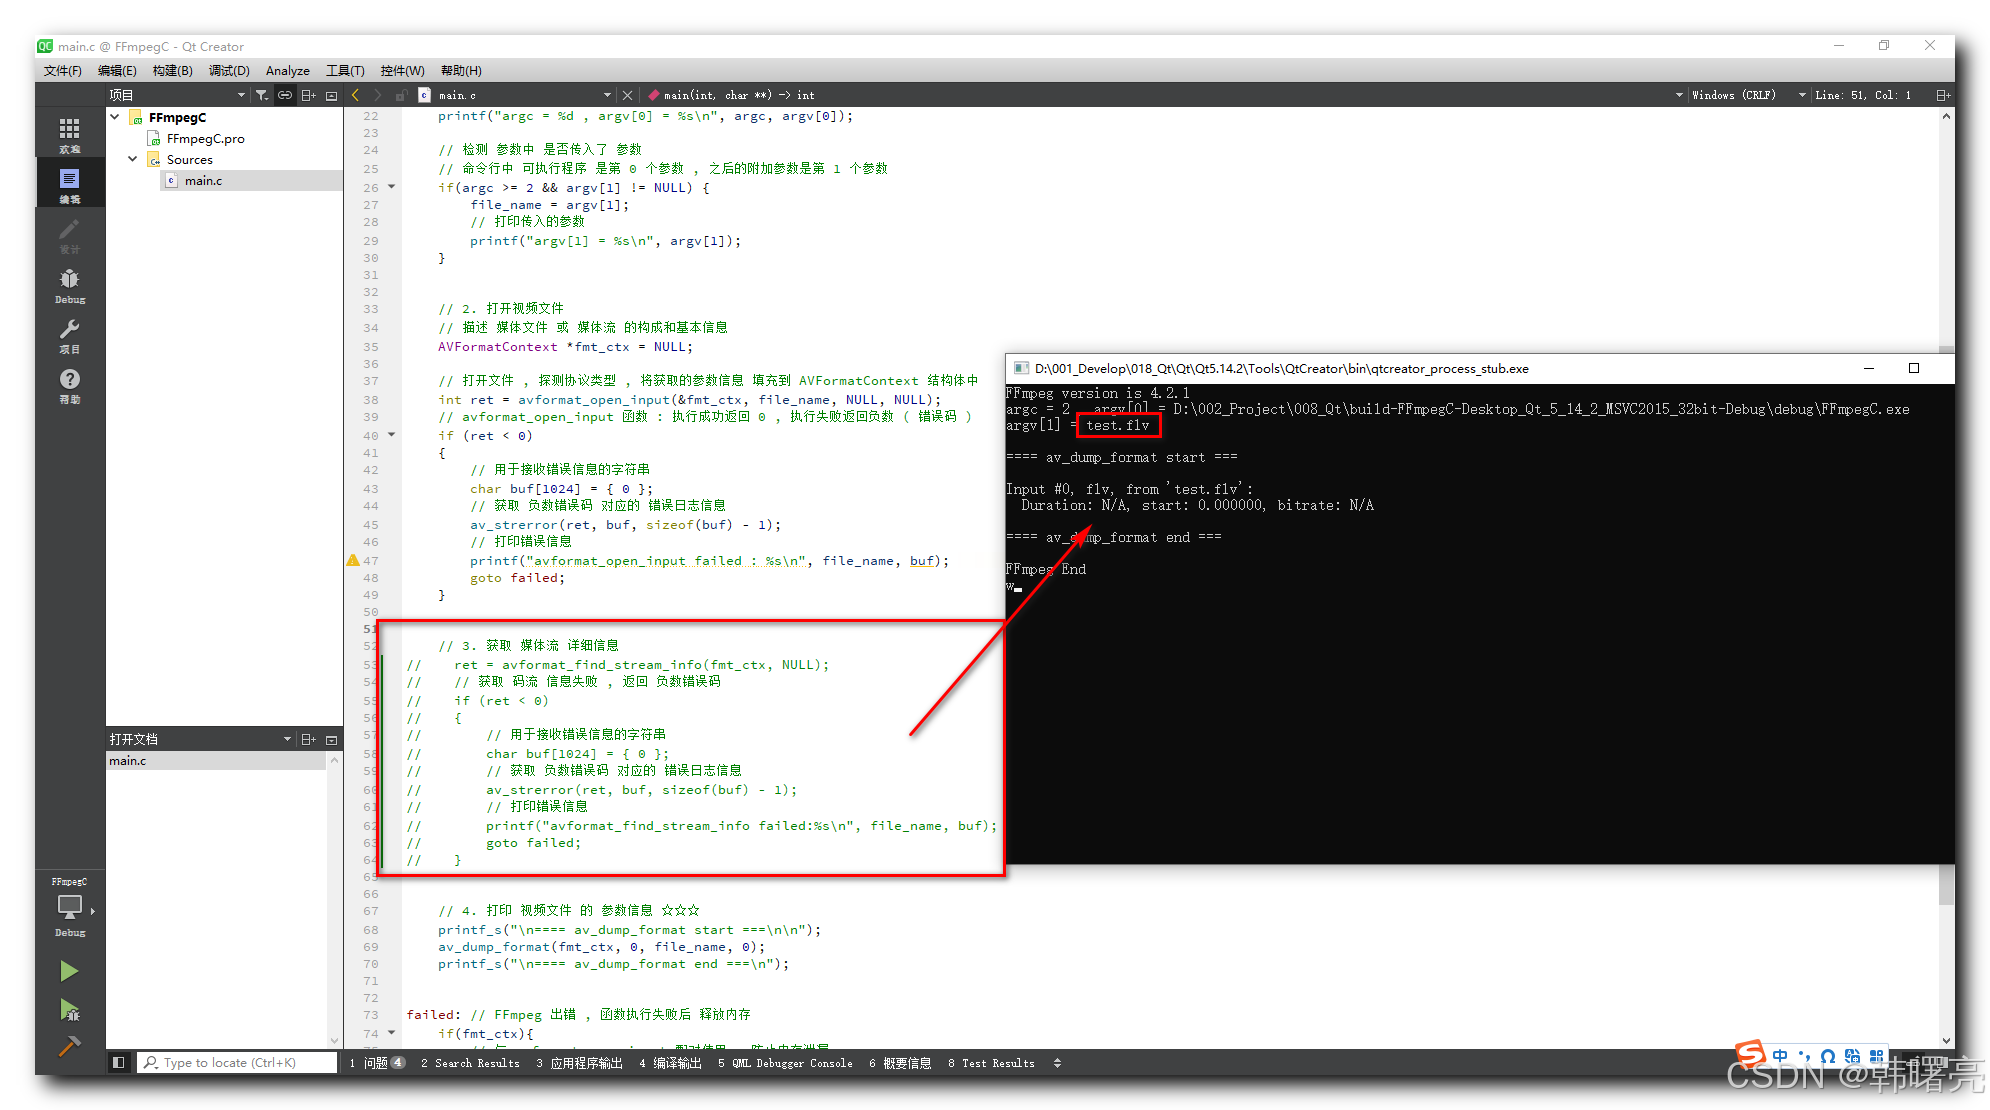The width and height of the screenshot is (1990, 1110).
Task: Build the project with hammer icon
Action: (69, 1046)
